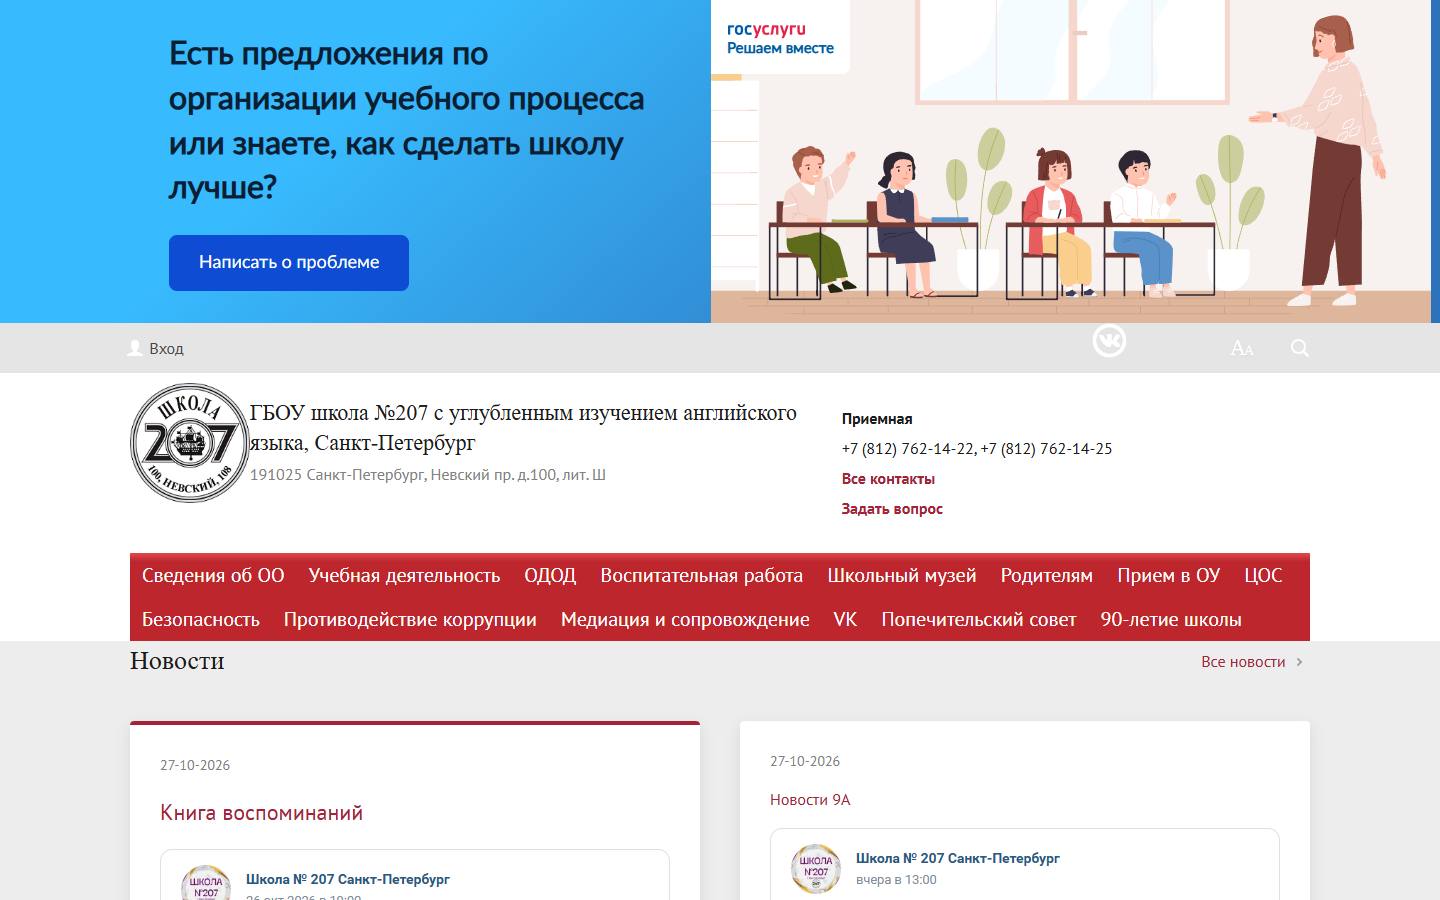The height and width of the screenshot is (900, 1440).
Task: Click the address 191025 Санкт-Петербург text
Action: pos(427,475)
